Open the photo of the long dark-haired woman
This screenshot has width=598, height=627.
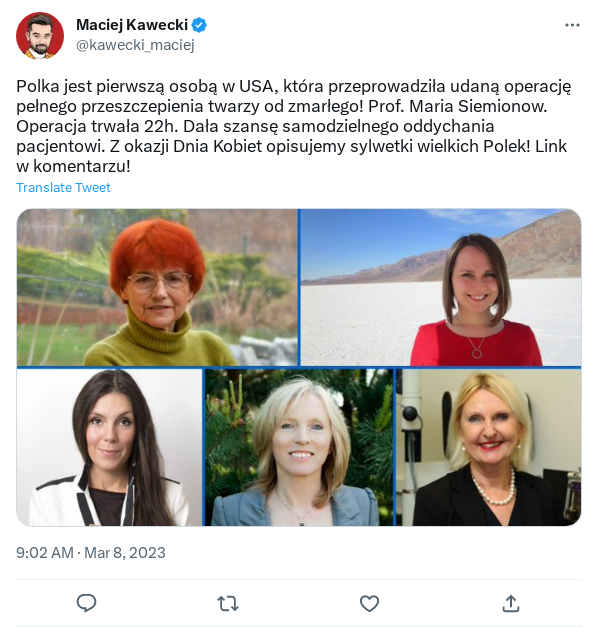109,447
